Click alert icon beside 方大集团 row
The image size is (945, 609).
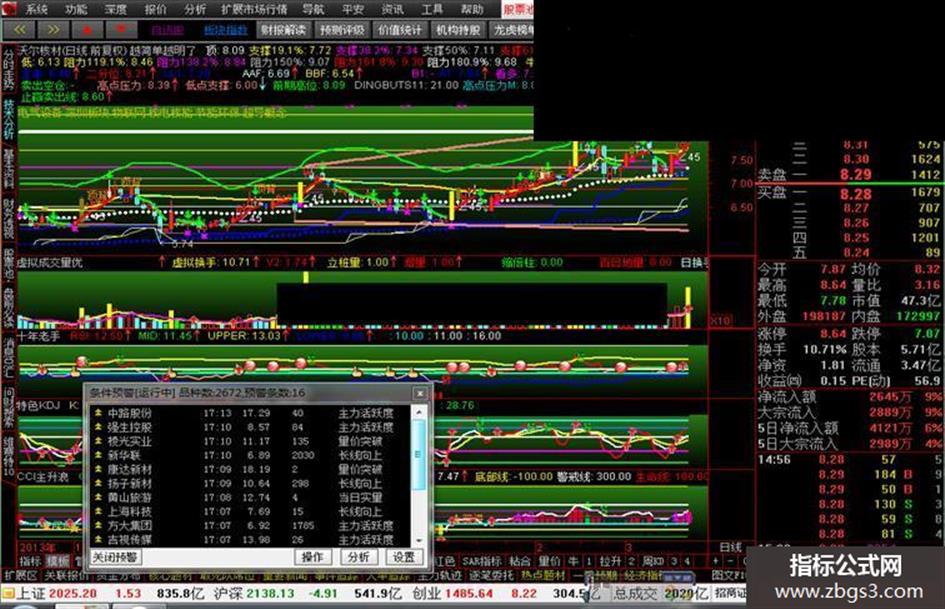[x=98, y=525]
